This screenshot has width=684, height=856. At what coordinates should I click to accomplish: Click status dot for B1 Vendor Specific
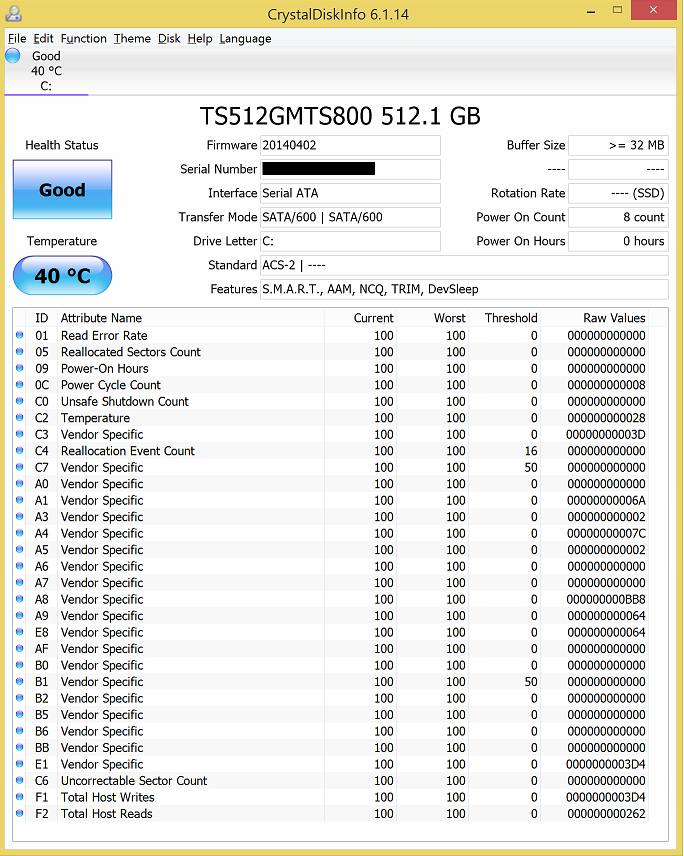point(20,681)
